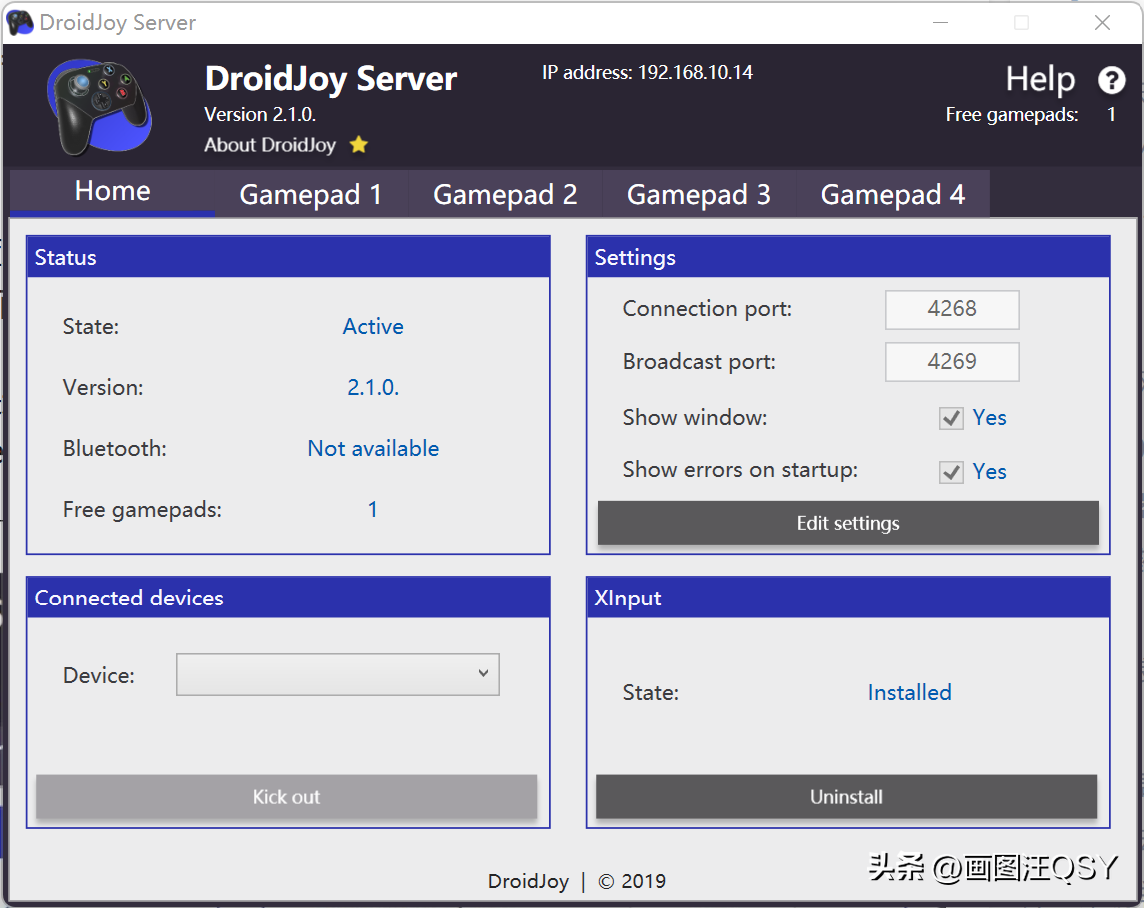Open the Gamepad 1 tab
The width and height of the screenshot is (1144, 908).
311,195
